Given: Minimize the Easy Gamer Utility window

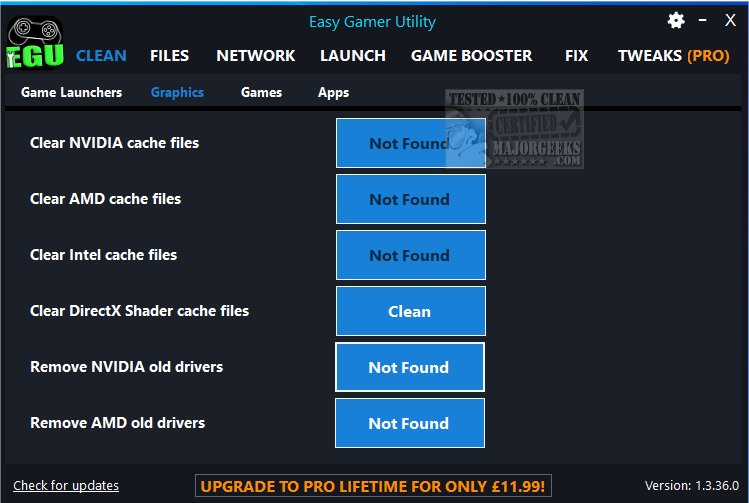Looking at the screenshot, I should tap(703, 20).
